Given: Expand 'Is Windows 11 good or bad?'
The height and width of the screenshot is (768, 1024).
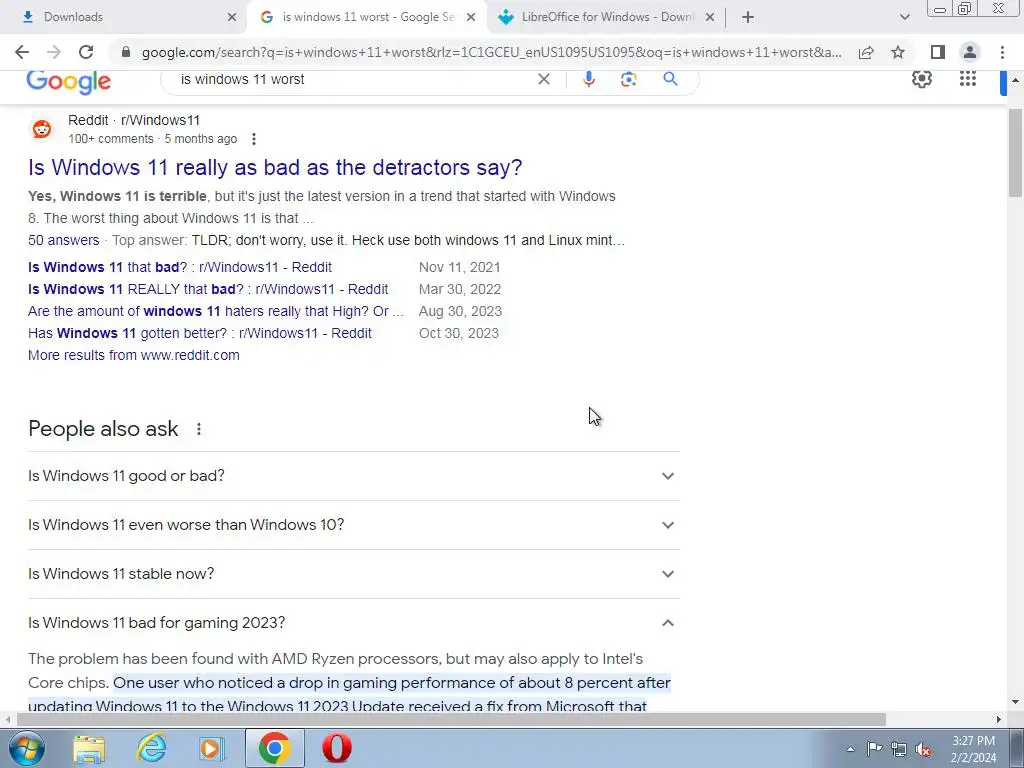Looking at the screenshot, I should [353, 476].
